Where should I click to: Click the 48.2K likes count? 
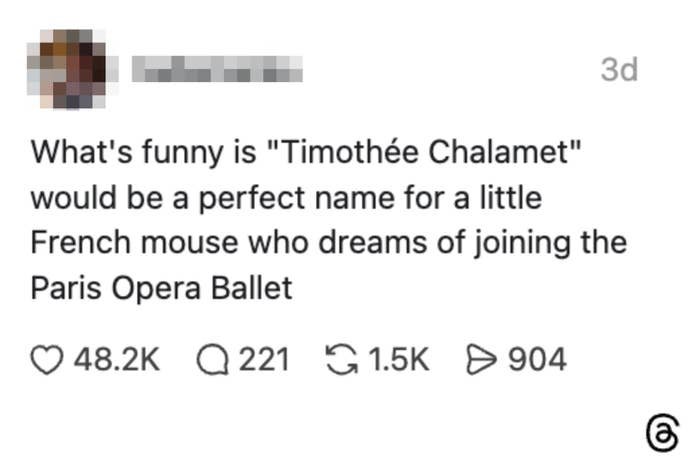coord(118,359)
